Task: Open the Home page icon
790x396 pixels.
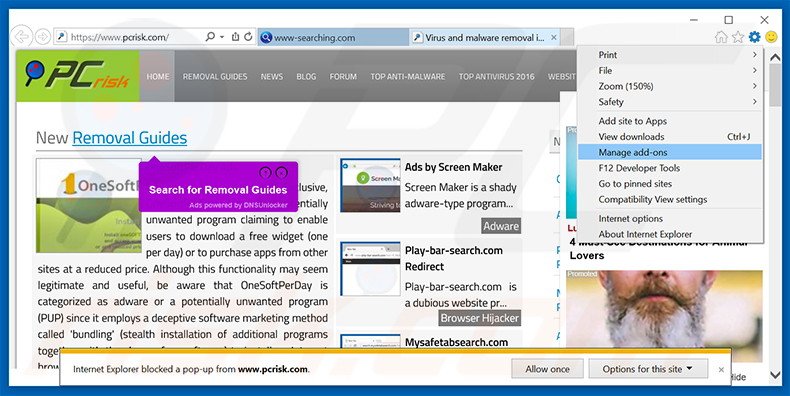Action: tap(721, 37)
